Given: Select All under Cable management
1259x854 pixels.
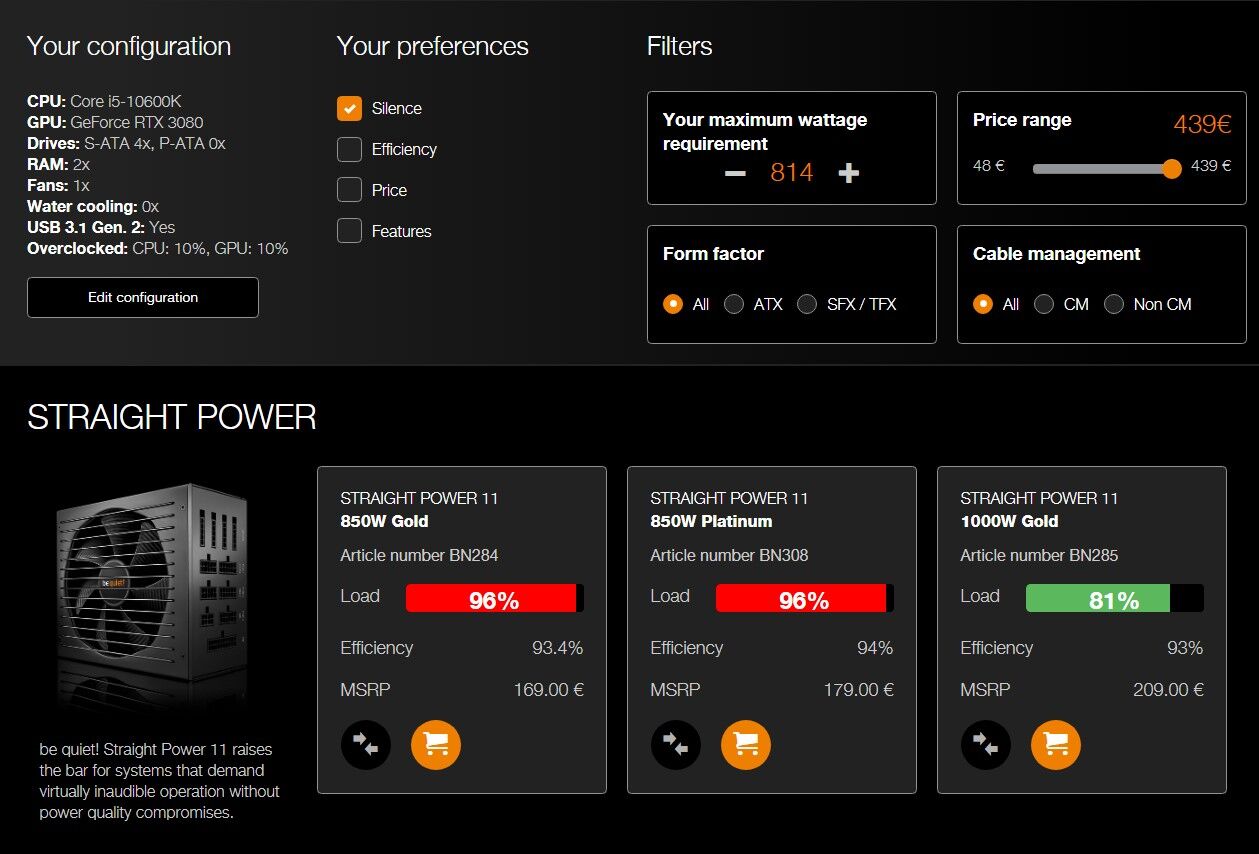Looking at the screenshot, I should 983,304.
